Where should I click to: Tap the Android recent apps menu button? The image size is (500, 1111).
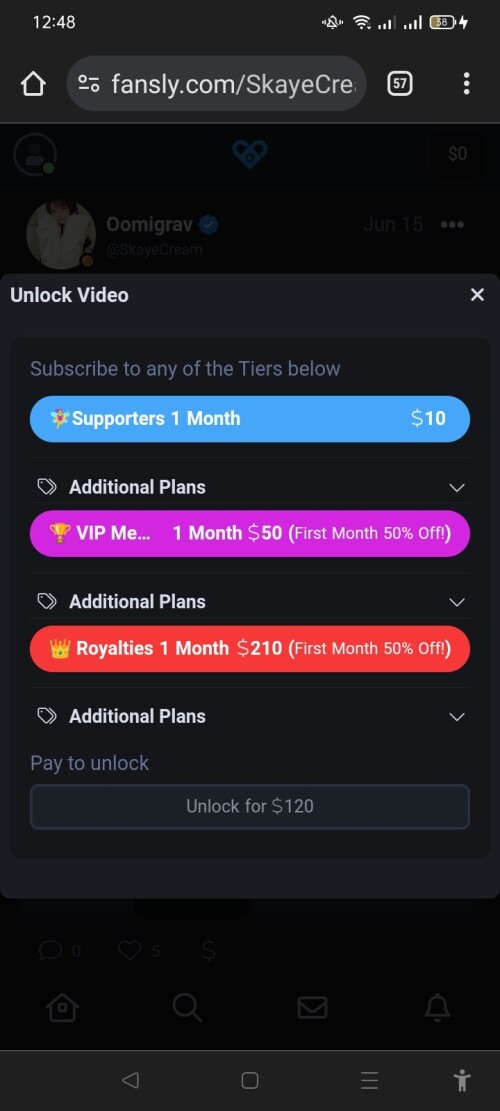coord(369,1080)
